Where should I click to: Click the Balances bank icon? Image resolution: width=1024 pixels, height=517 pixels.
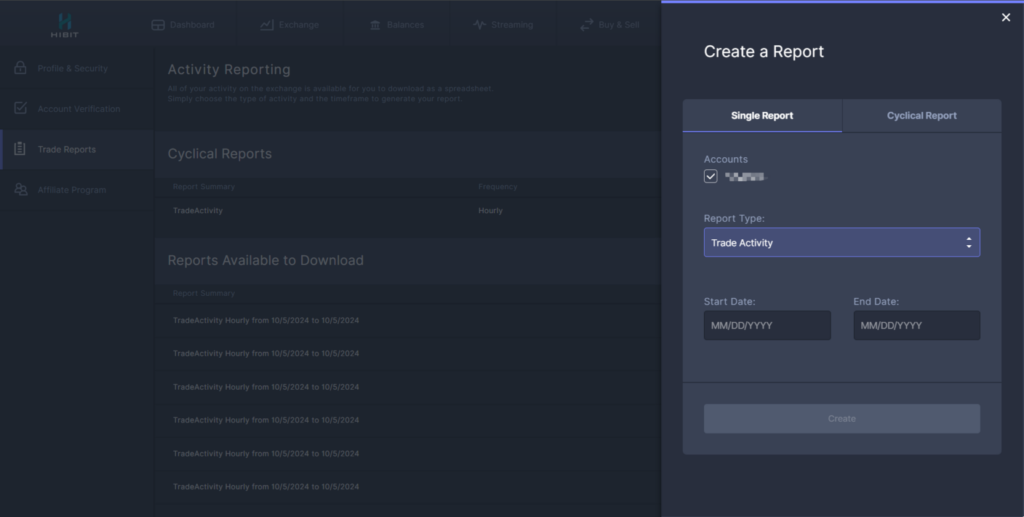pos(375,25)
